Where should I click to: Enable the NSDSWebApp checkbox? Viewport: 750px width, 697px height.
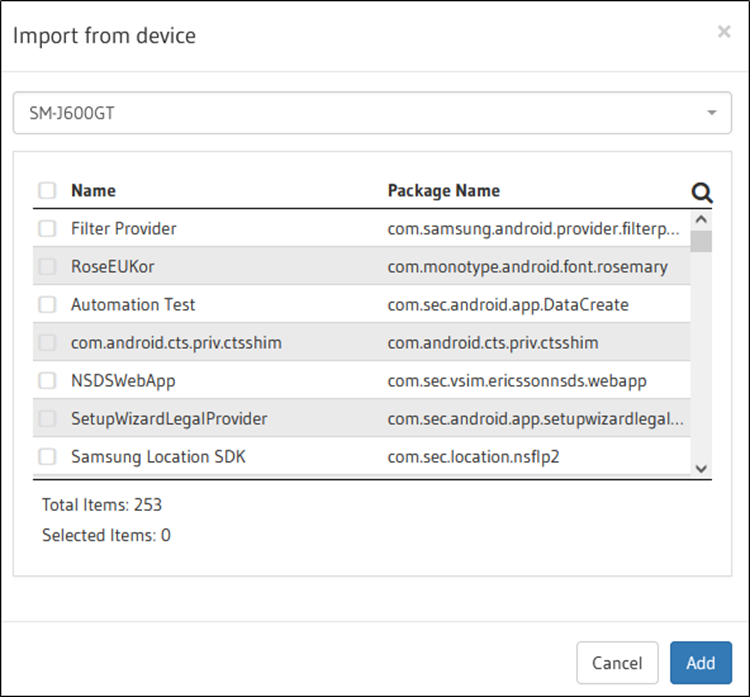[x=47, y=381]
